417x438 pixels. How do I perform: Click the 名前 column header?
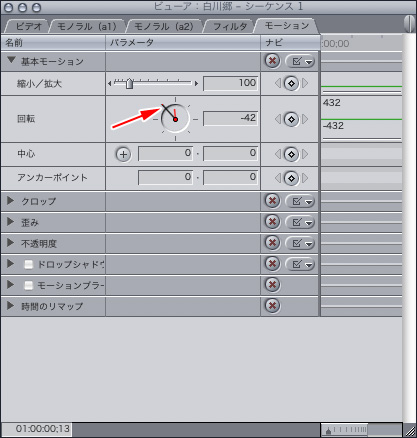pyautogui.click(x=53, y=43)
